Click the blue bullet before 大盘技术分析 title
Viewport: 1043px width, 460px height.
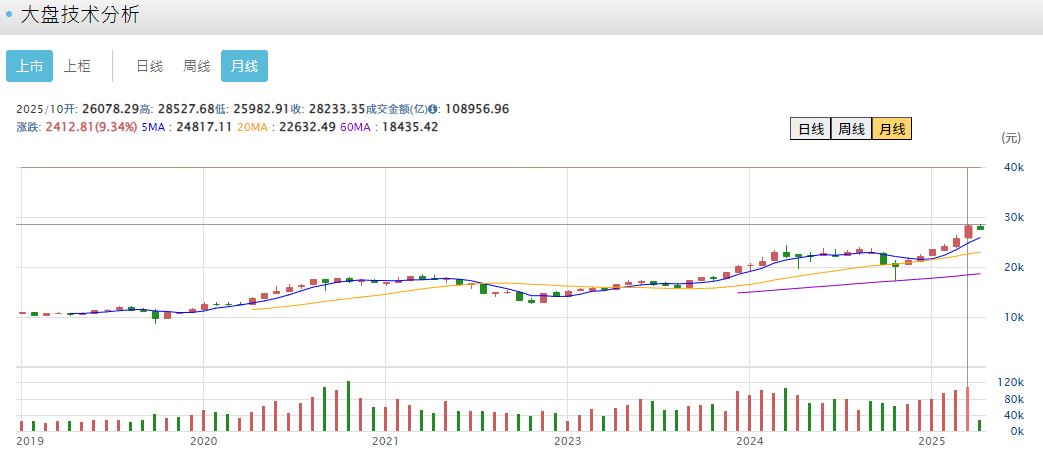click(9, 15)
